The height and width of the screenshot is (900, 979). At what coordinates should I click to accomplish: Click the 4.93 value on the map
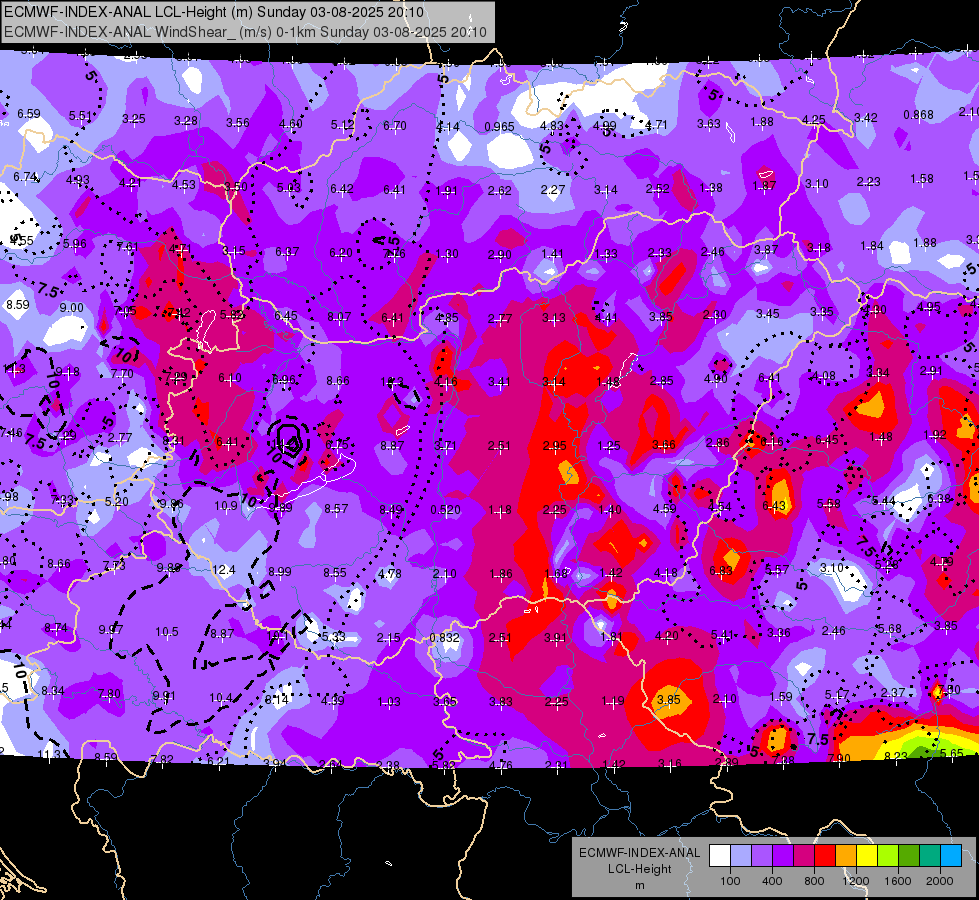coord(78,180)
